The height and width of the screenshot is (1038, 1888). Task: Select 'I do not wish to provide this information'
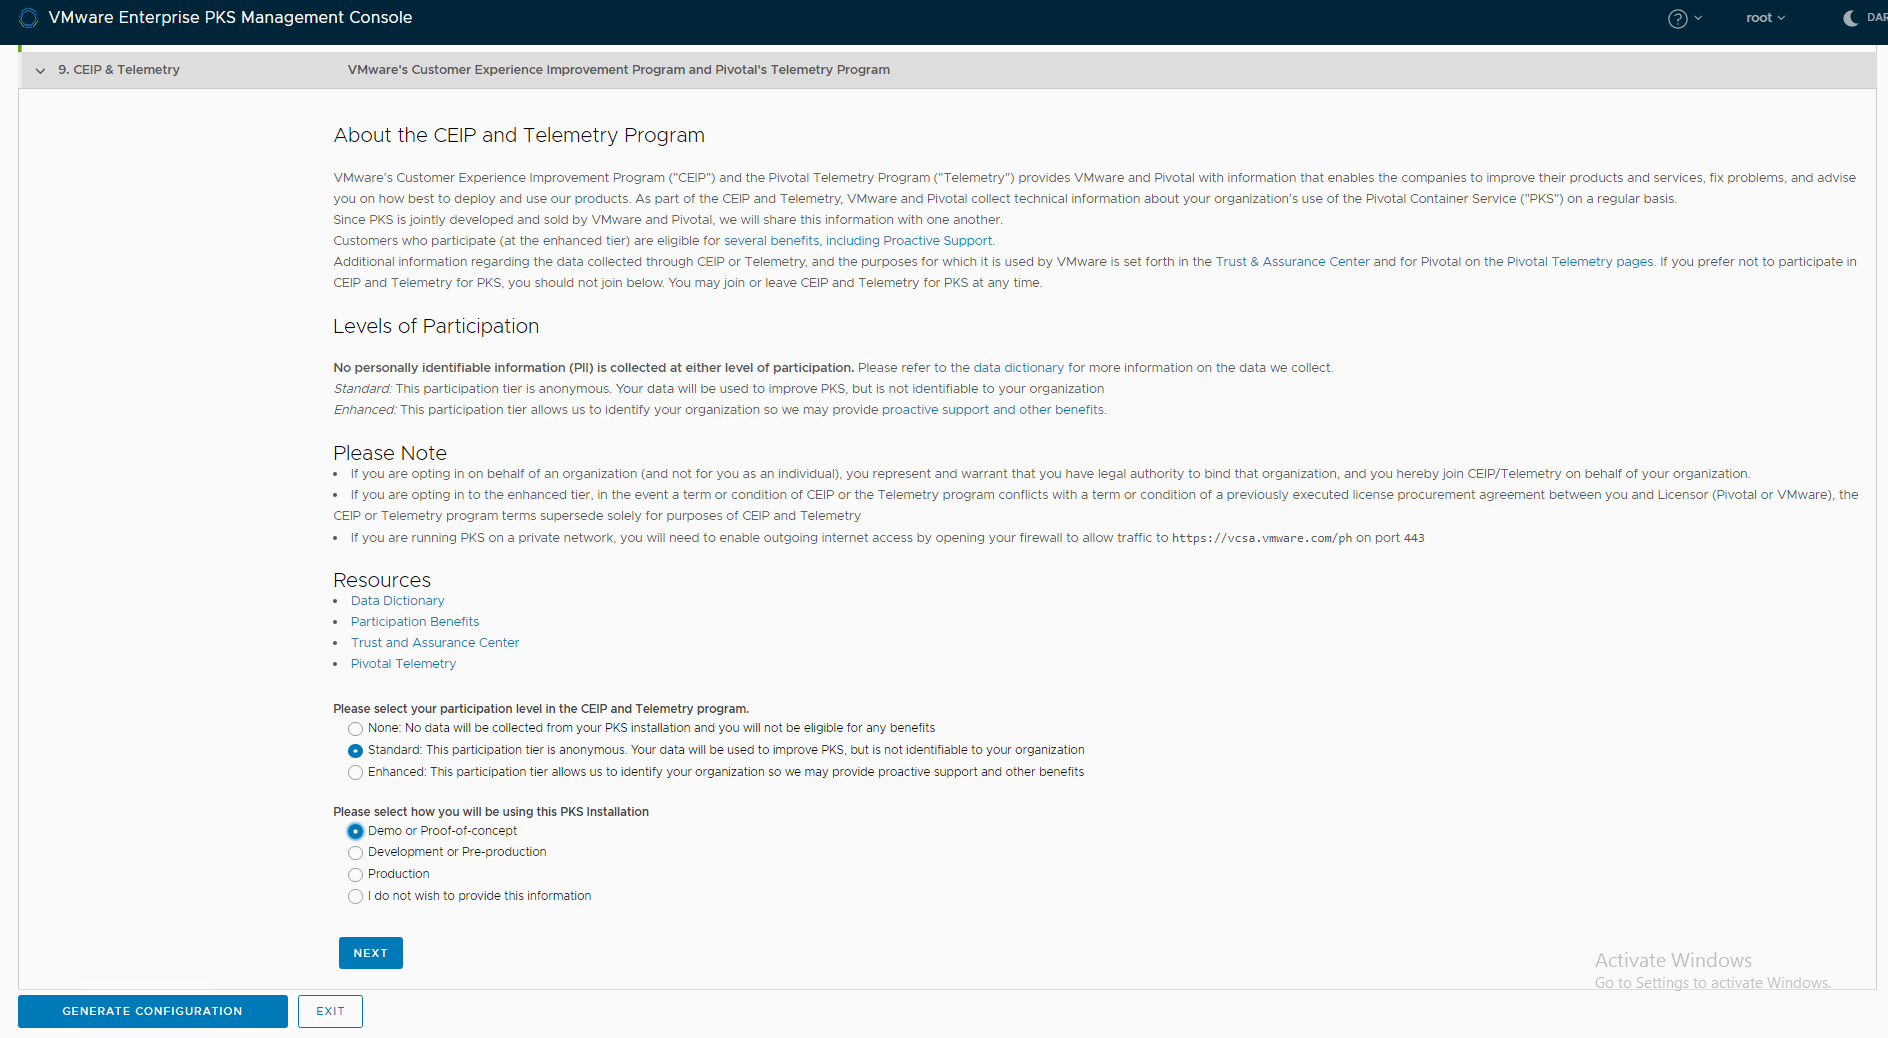(355, 897)
